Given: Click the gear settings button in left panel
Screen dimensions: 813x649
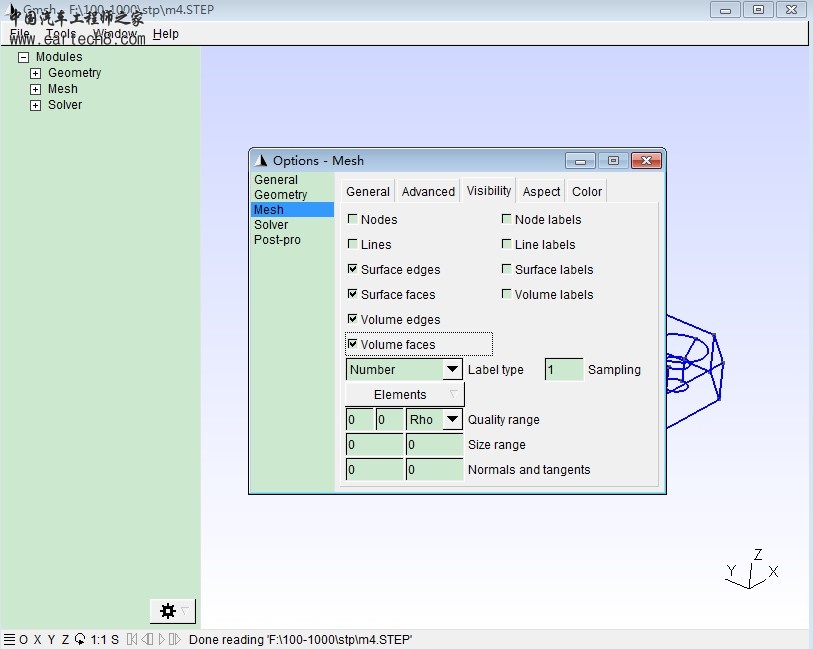Looking at the screenshot, I should coord(168,611).
